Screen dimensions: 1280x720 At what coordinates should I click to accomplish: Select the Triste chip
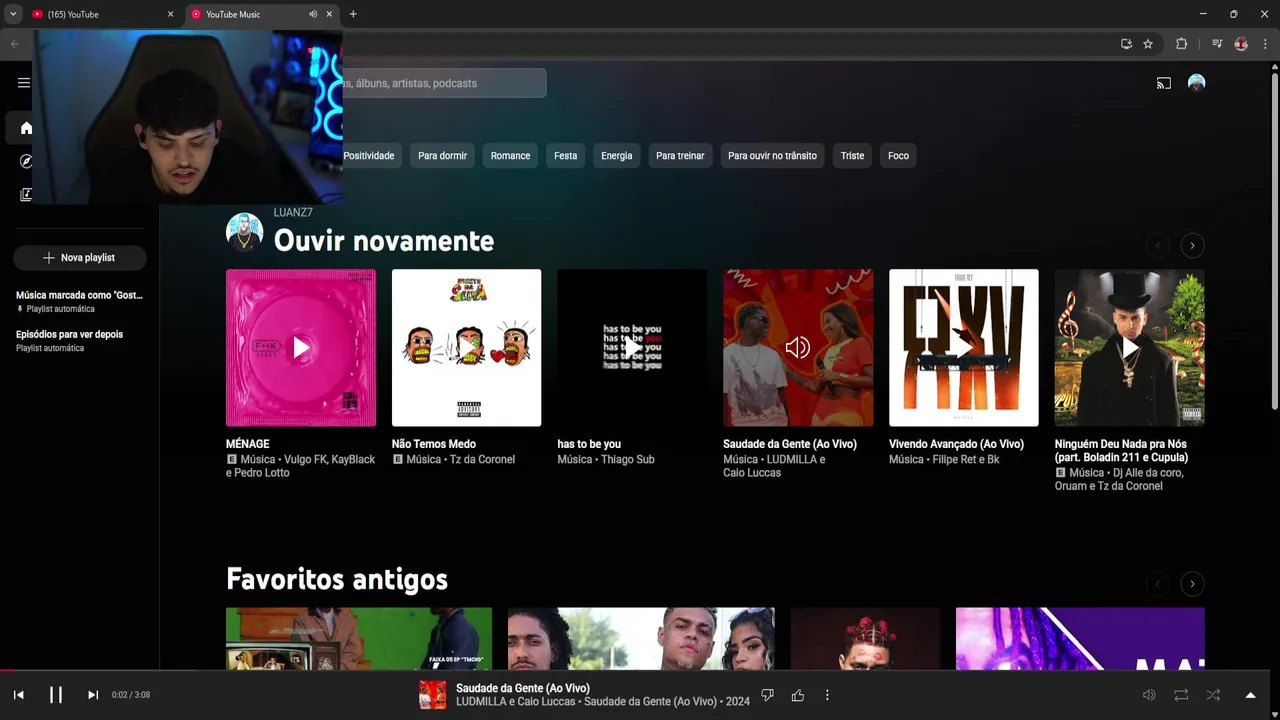852,156
